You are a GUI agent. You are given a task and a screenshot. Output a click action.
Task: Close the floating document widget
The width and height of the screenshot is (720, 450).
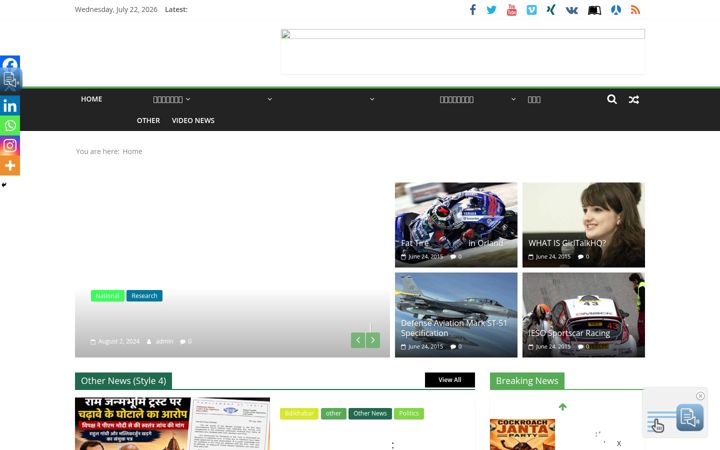(x=700, y=396)
